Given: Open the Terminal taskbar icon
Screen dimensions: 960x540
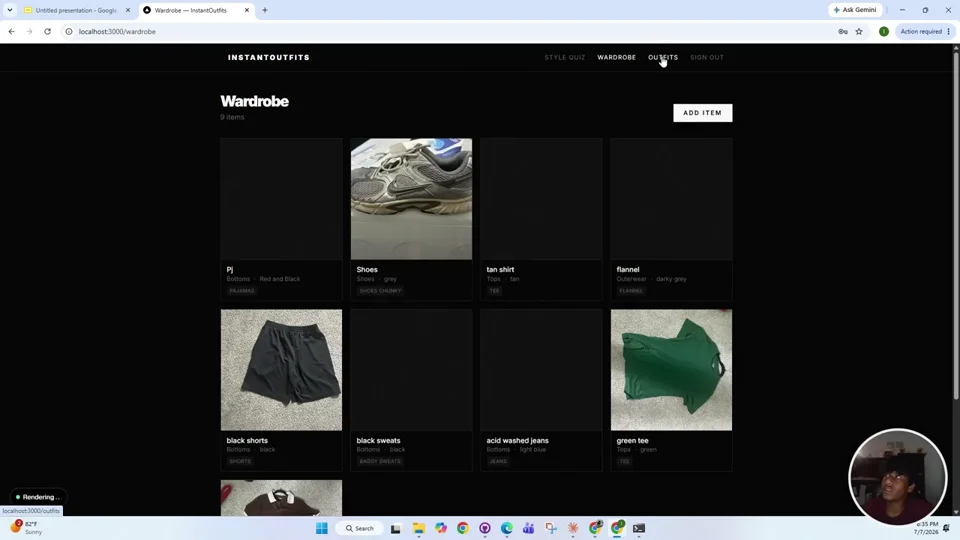Looking at the screenshot, I should point(639,528).
